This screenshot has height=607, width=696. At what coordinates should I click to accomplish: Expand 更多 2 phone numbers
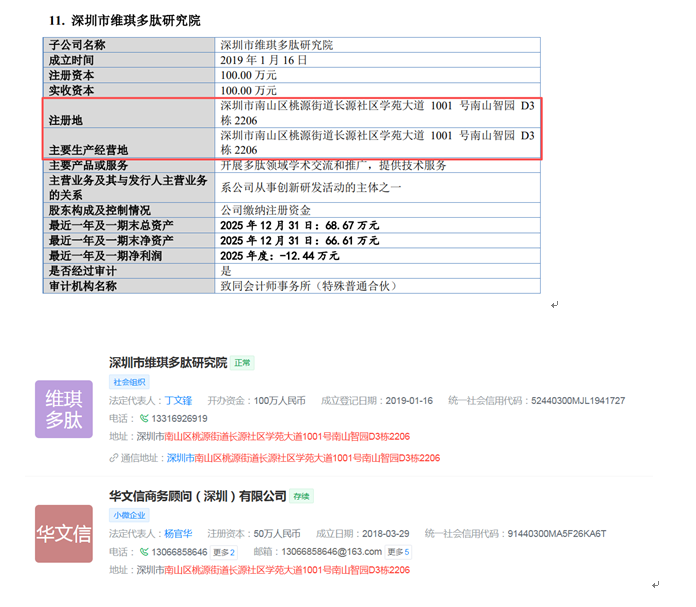coord(223,552)
